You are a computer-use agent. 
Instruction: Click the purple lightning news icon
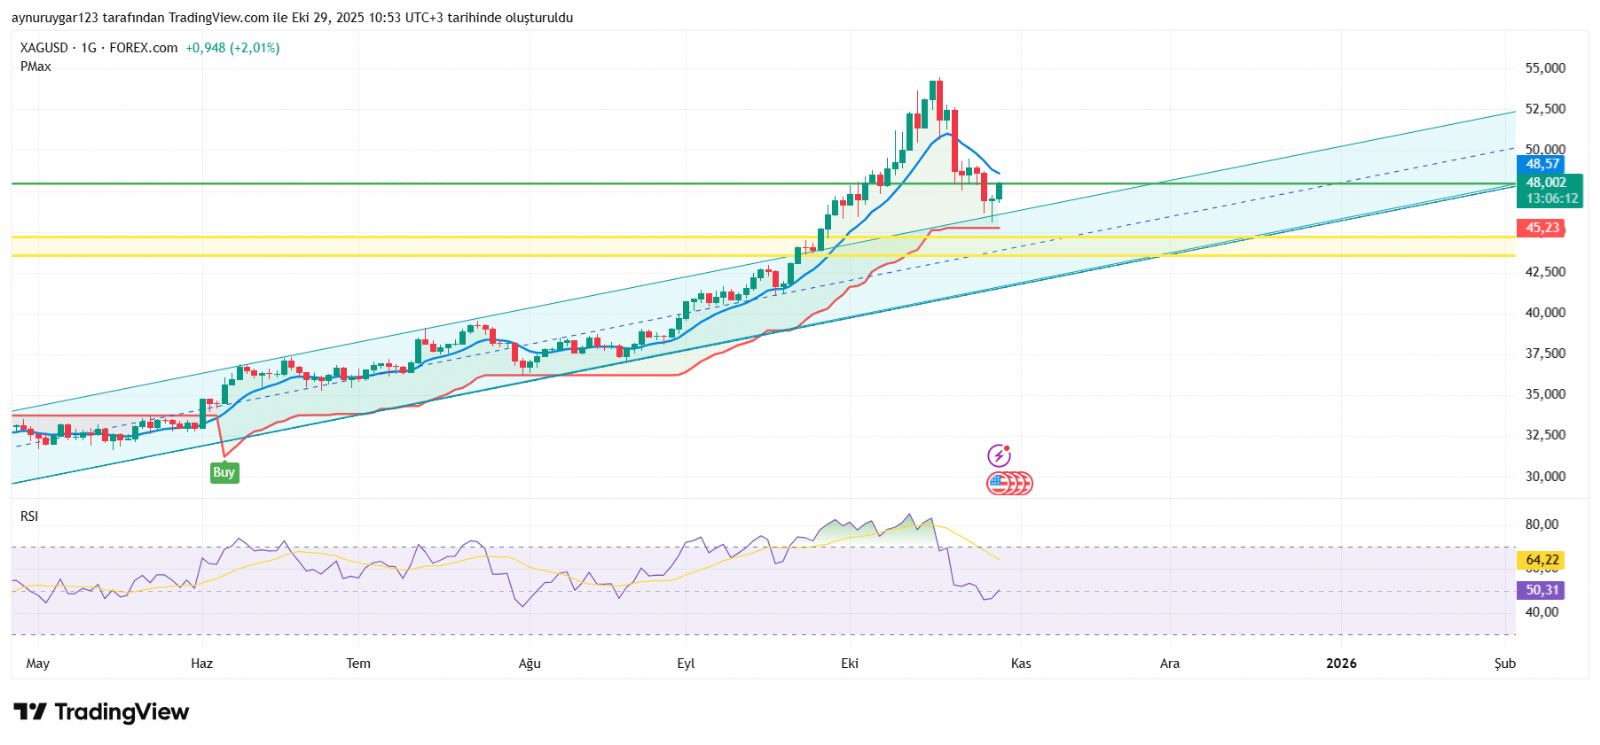point(999,456)
